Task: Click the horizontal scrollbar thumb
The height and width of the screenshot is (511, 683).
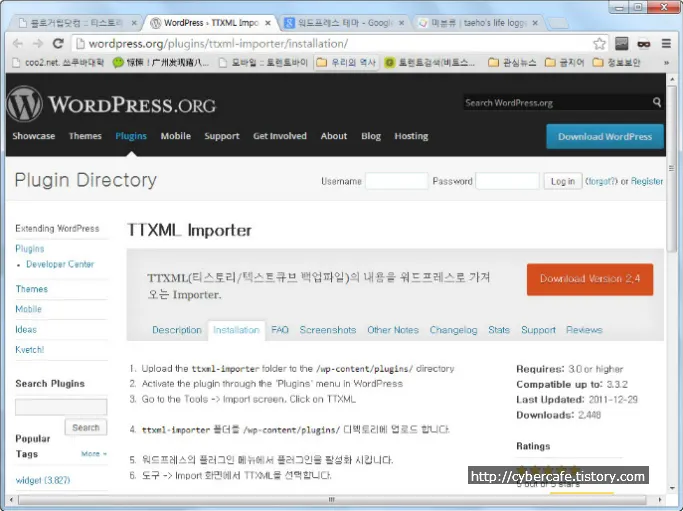Action: pyautogui.click(x=332, y=500)
